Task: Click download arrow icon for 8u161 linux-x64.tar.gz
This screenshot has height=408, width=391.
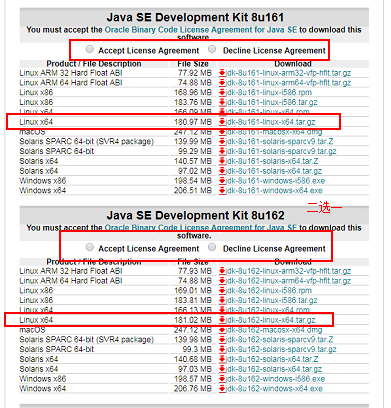Action: pos(222,122)
